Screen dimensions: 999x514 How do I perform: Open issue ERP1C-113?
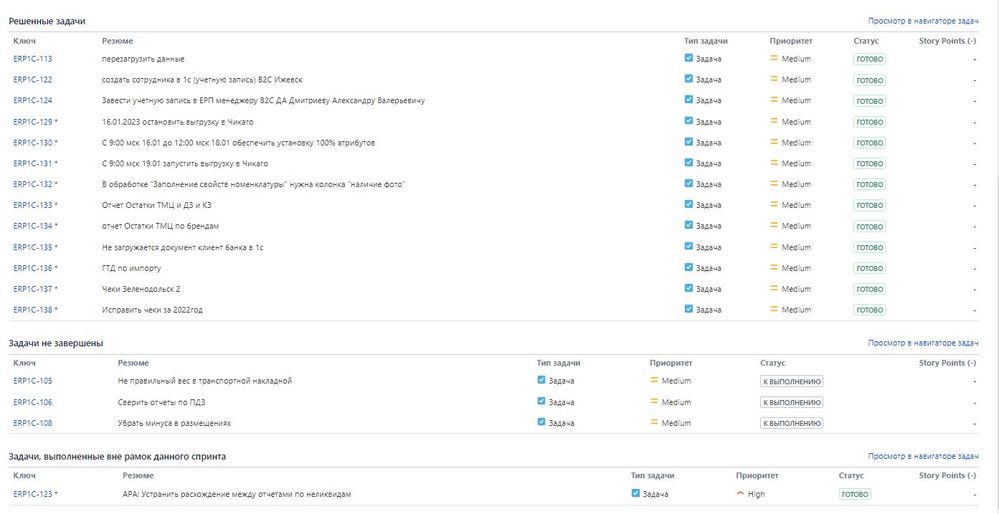[32, 59]
